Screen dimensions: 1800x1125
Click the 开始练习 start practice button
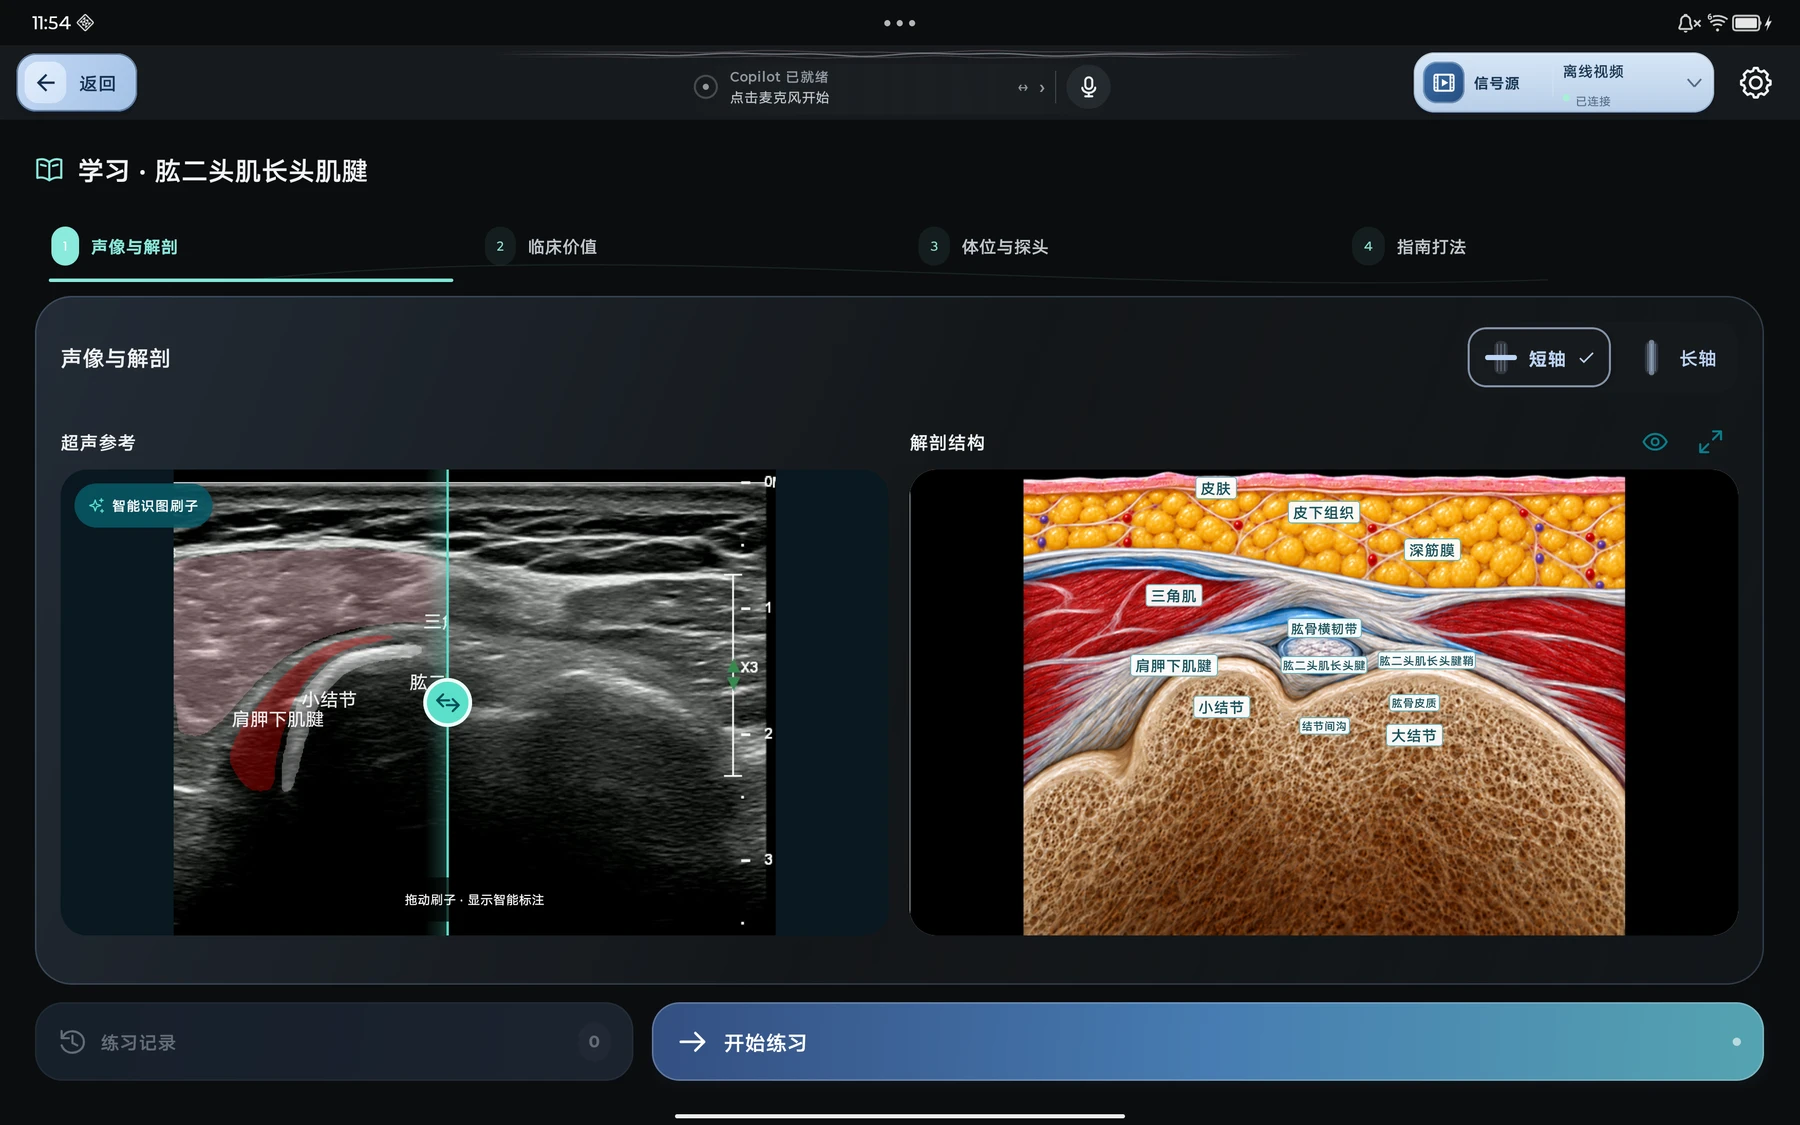(1207, 1042)
